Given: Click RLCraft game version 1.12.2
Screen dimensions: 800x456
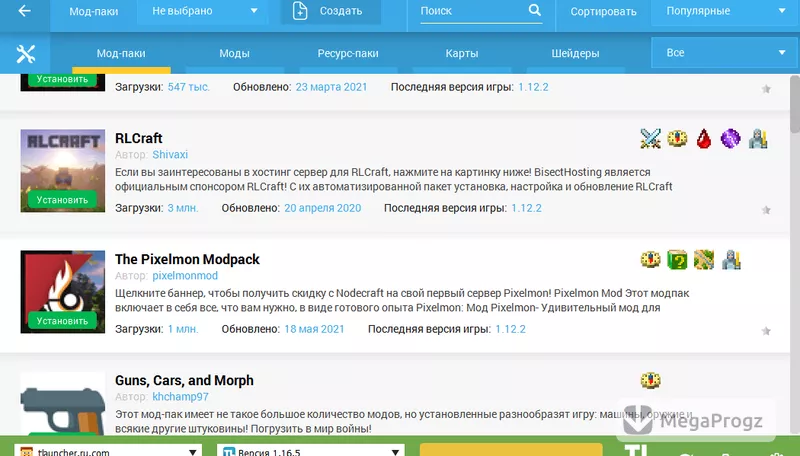Looking at the screenshot, I should tap(527, 208).
